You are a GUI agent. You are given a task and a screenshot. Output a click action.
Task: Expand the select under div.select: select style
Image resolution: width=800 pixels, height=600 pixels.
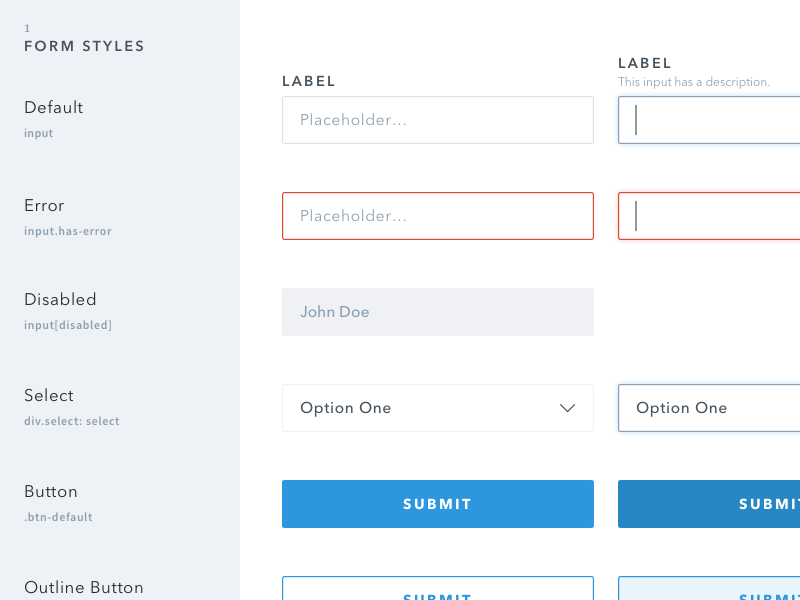tap(437, 408)
